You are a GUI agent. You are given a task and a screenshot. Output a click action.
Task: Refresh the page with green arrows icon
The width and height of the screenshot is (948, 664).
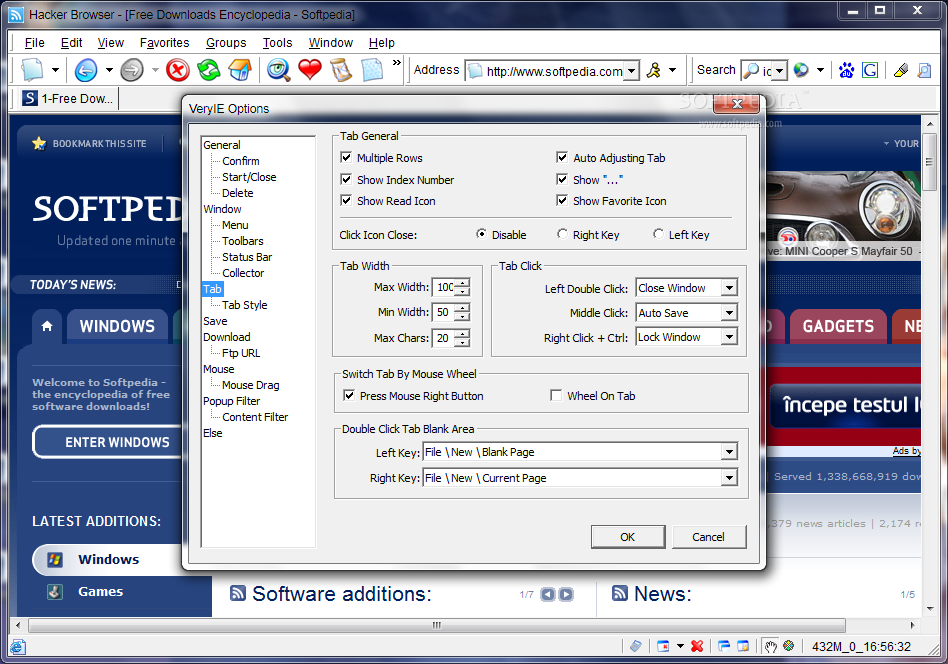coord(209,70)
